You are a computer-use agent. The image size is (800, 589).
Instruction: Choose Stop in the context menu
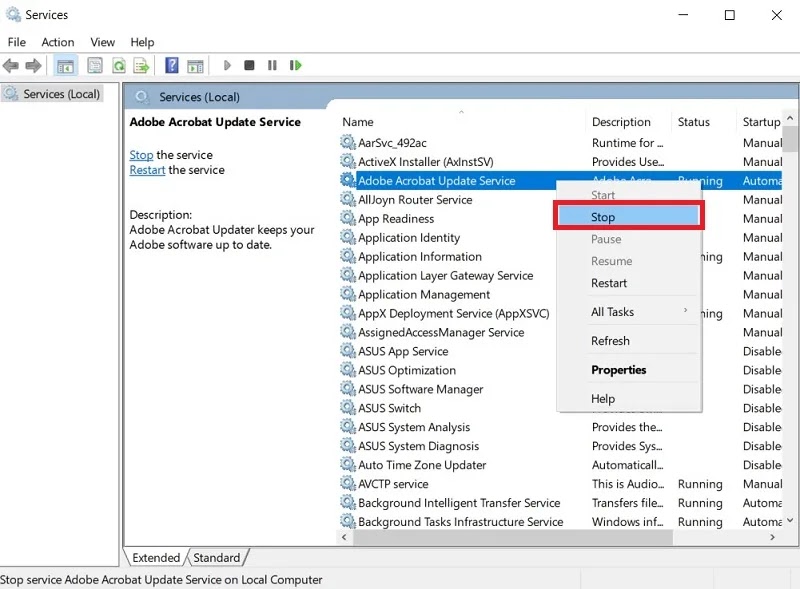coord(629,217)
